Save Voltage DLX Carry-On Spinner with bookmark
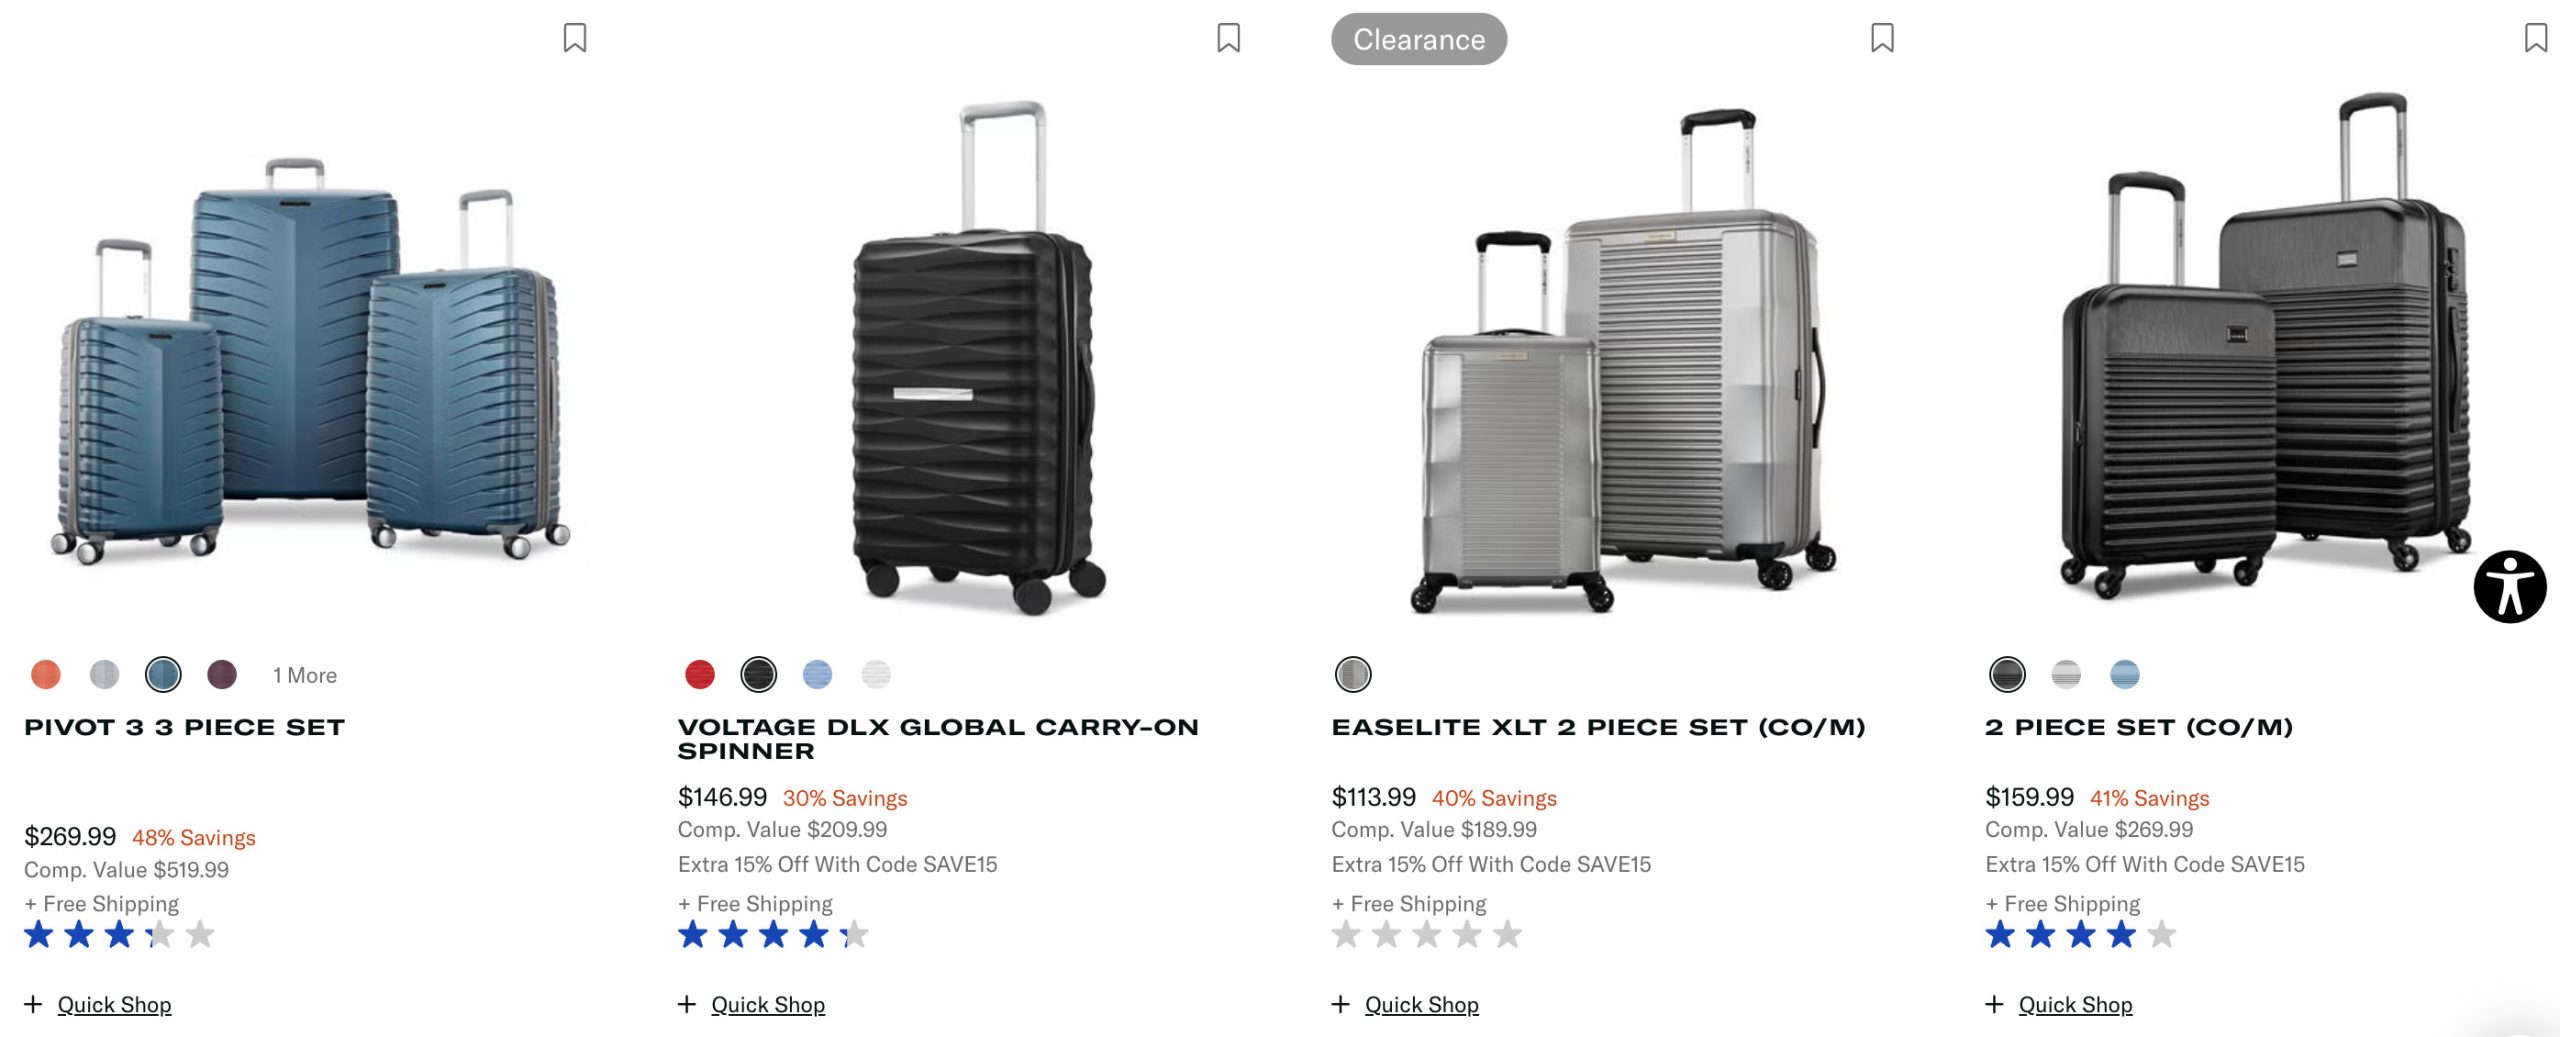Screen dimensions: 2560x1037 [1228, 38]
